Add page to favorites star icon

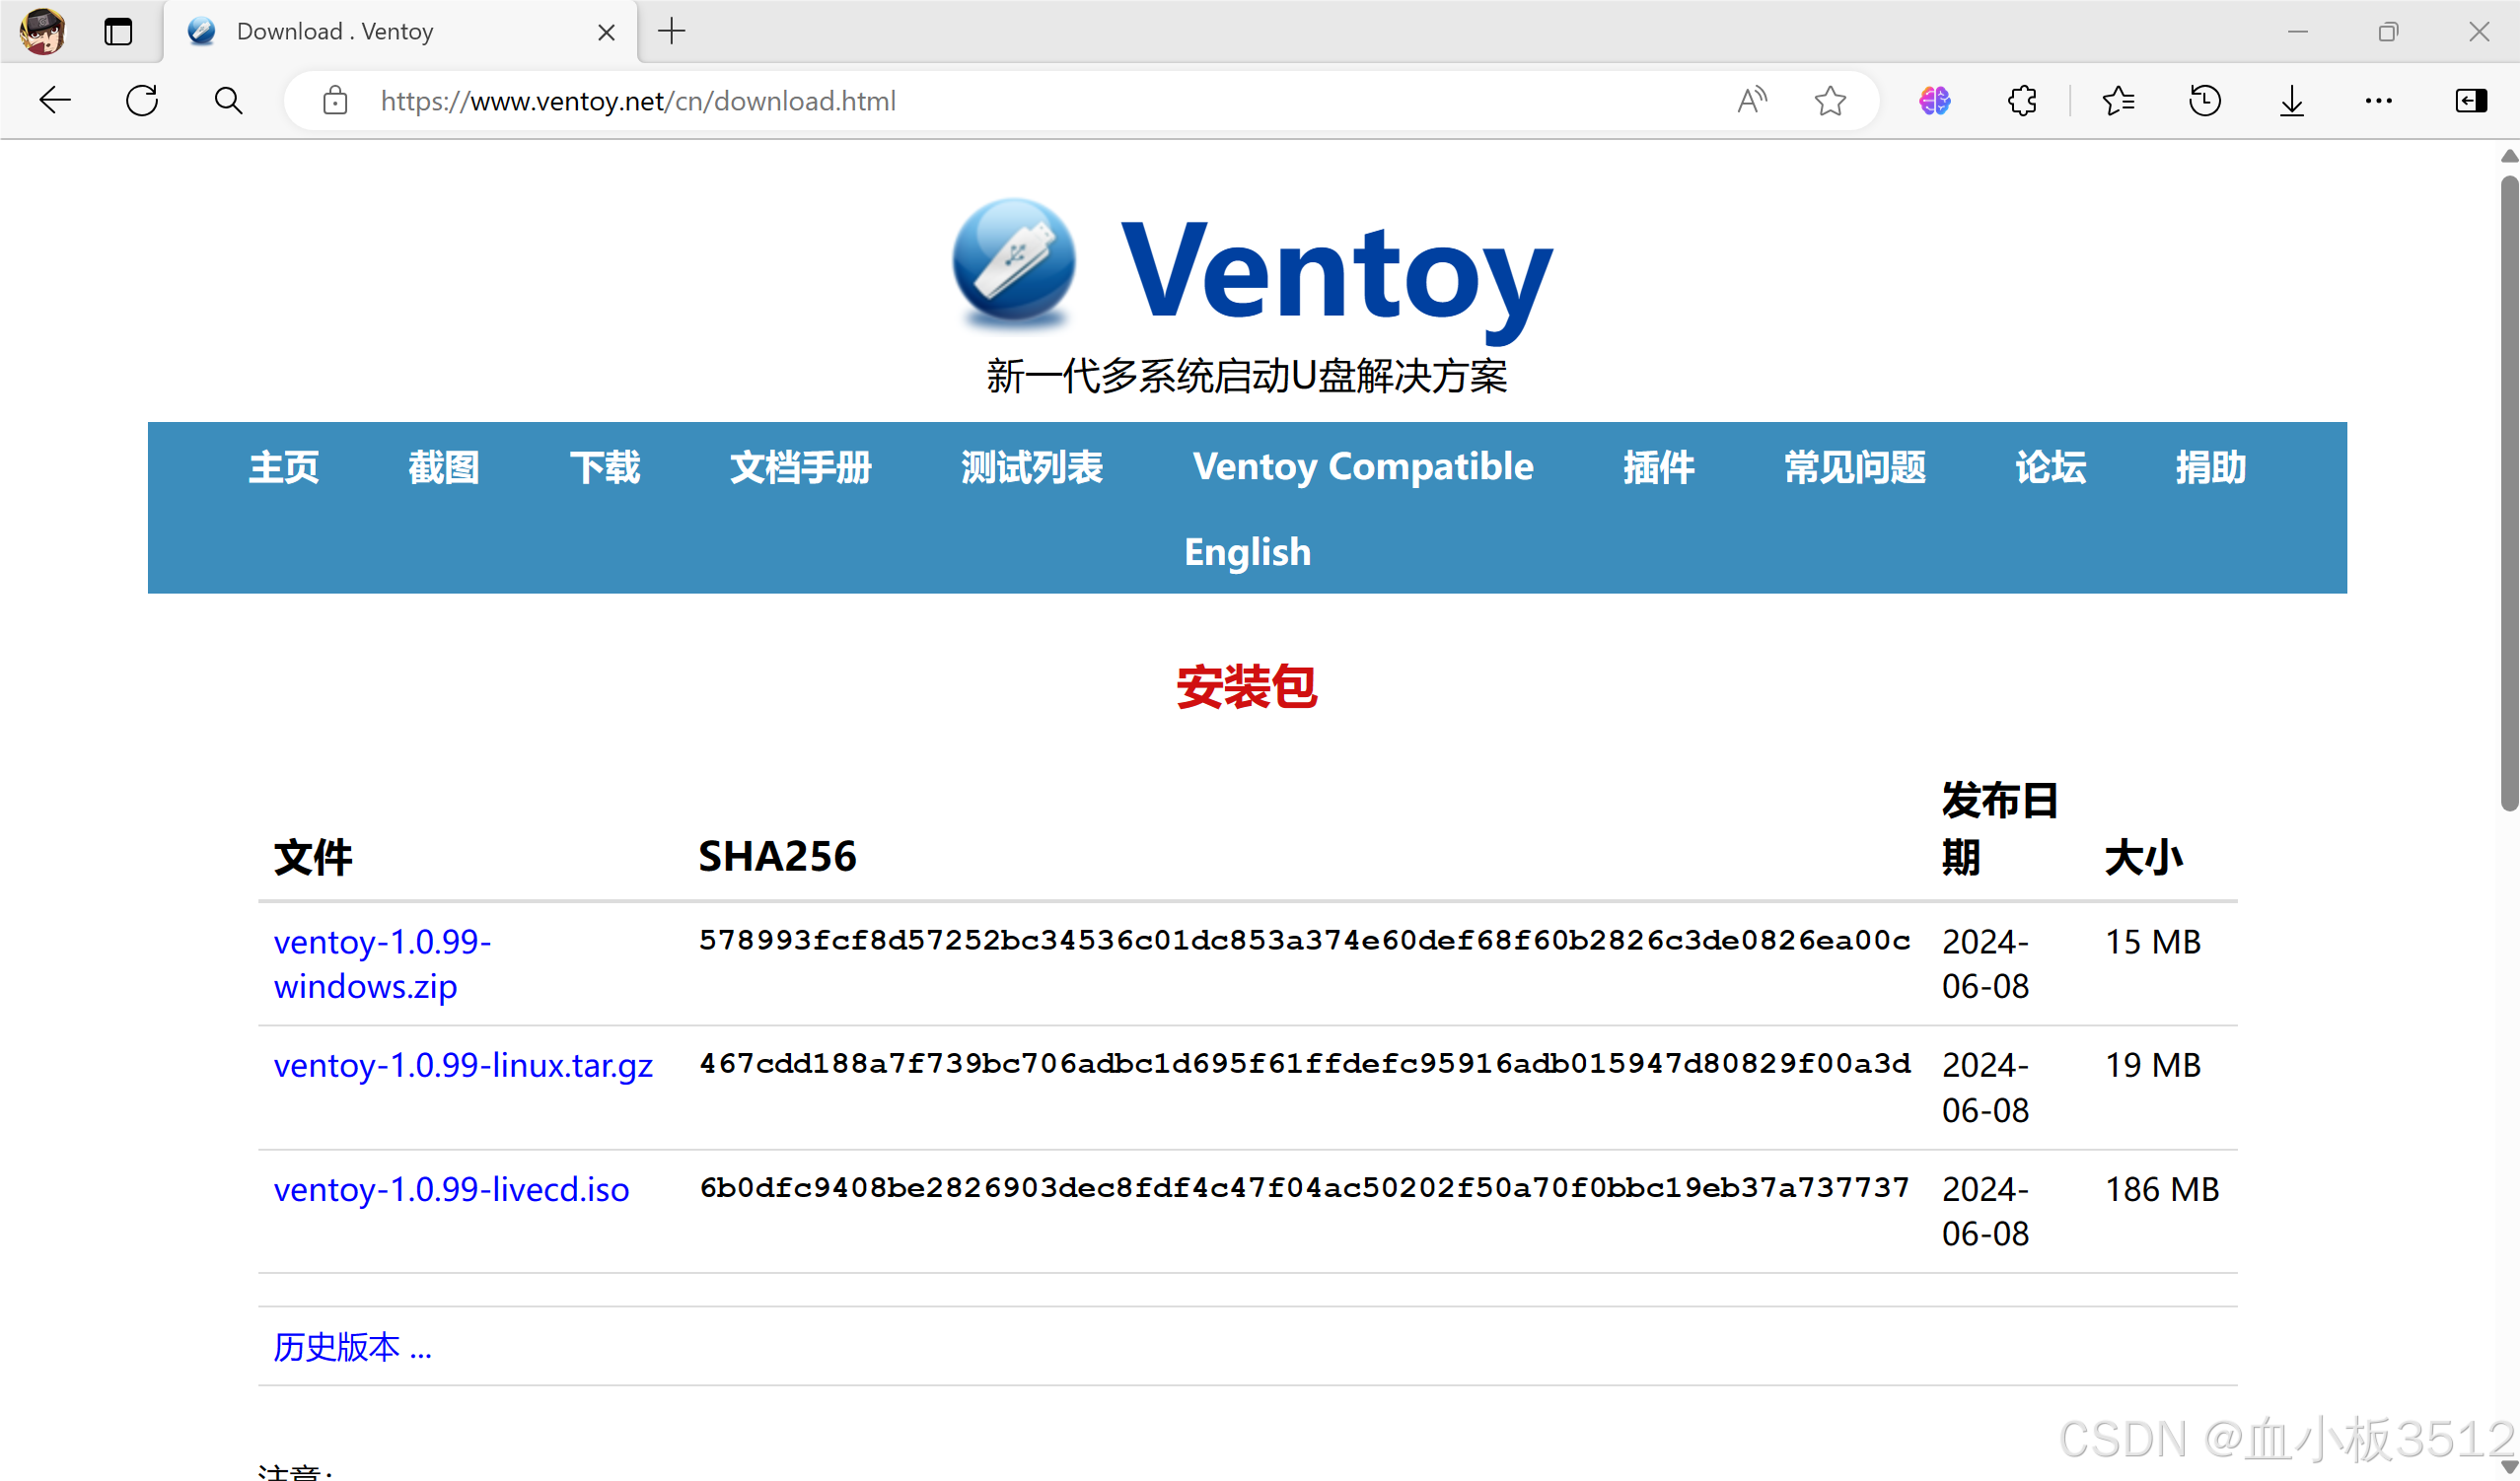[x=1830, y=100]
